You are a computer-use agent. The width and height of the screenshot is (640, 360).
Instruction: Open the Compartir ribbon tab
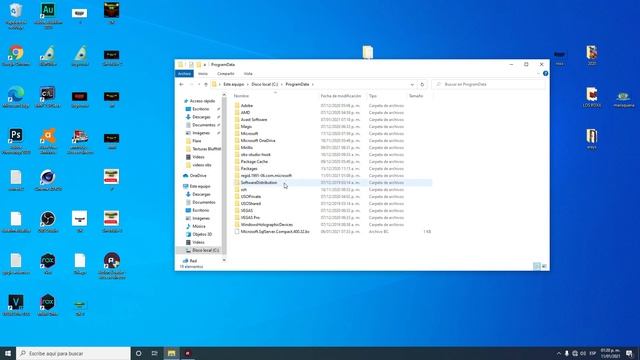[225, 74]
